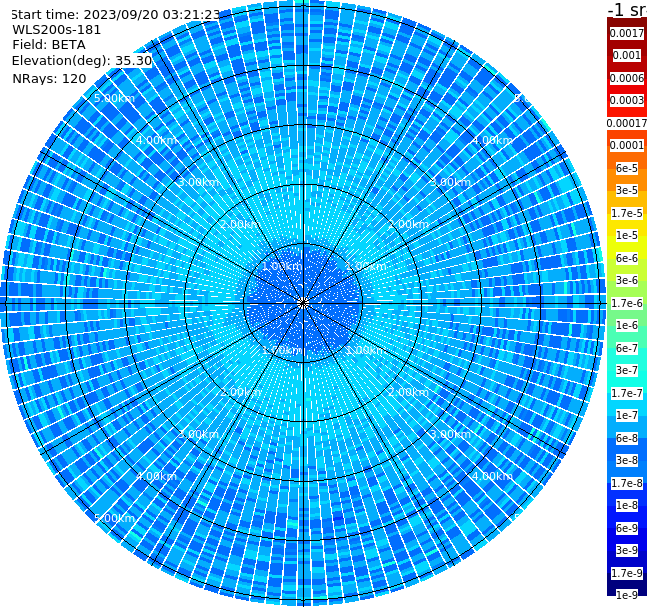Click the scan origin at the plot center

coord(303,303)
